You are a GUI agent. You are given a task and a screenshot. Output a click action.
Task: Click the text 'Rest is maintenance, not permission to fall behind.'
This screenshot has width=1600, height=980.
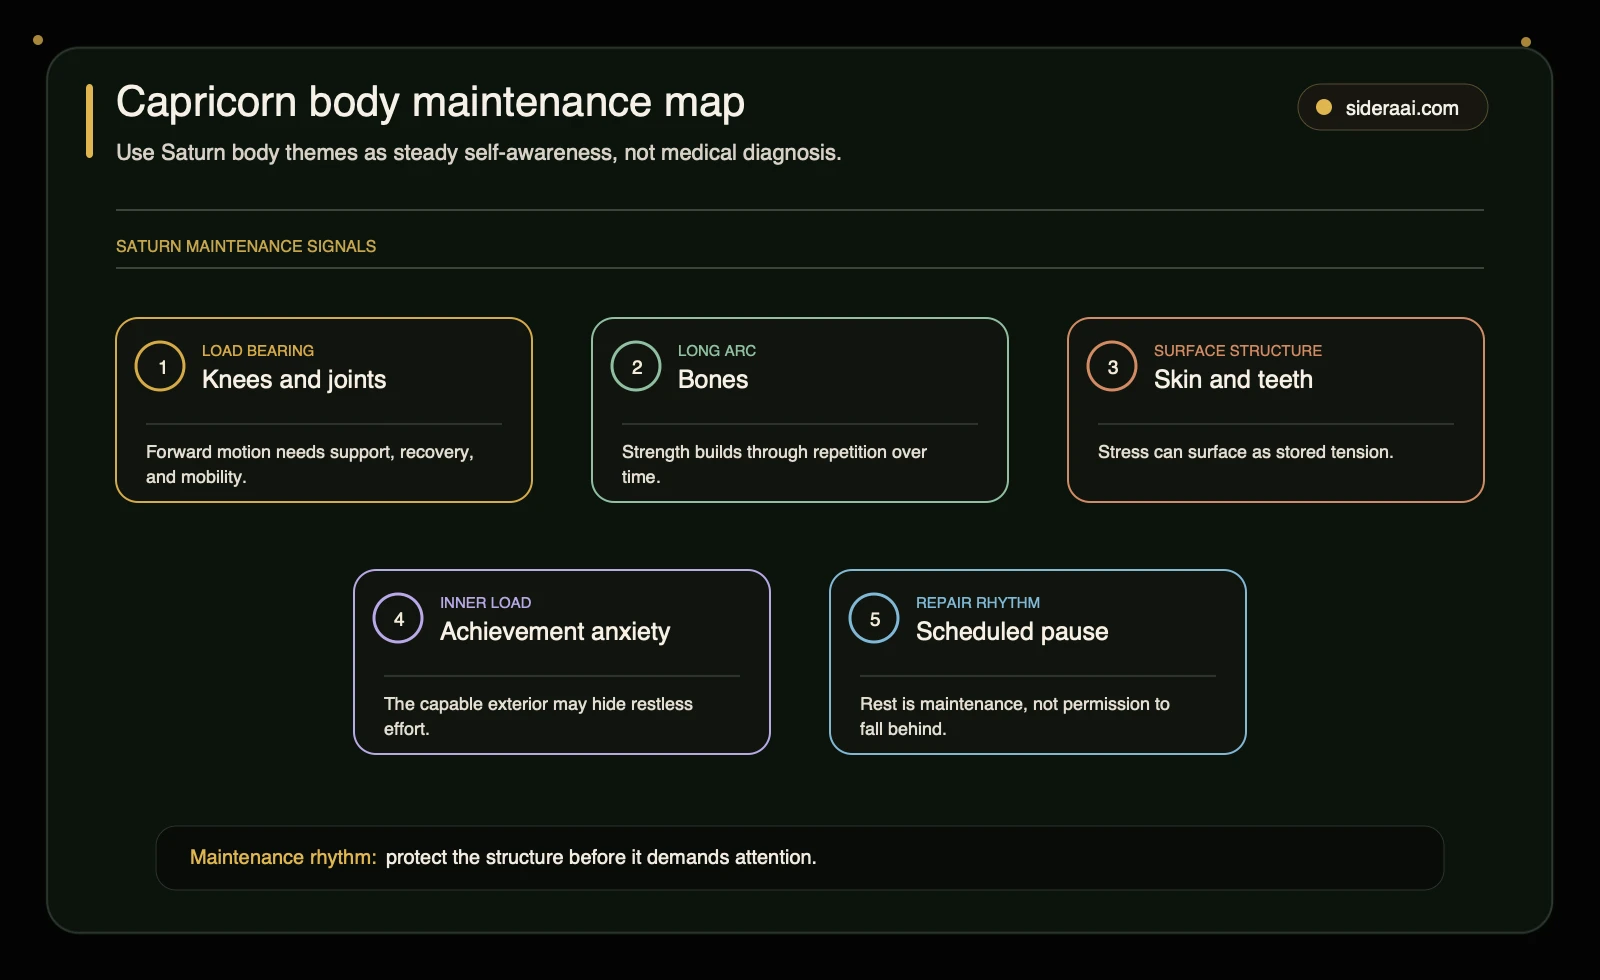pos(1014,716)
